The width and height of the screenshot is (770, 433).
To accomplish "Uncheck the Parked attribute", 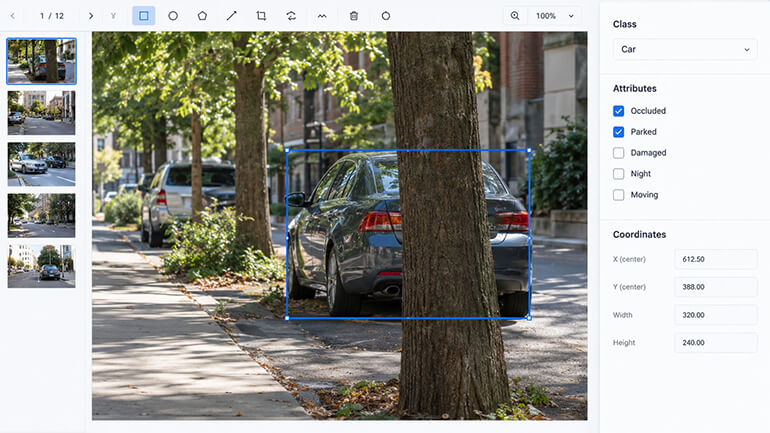I will click(619, 132).
